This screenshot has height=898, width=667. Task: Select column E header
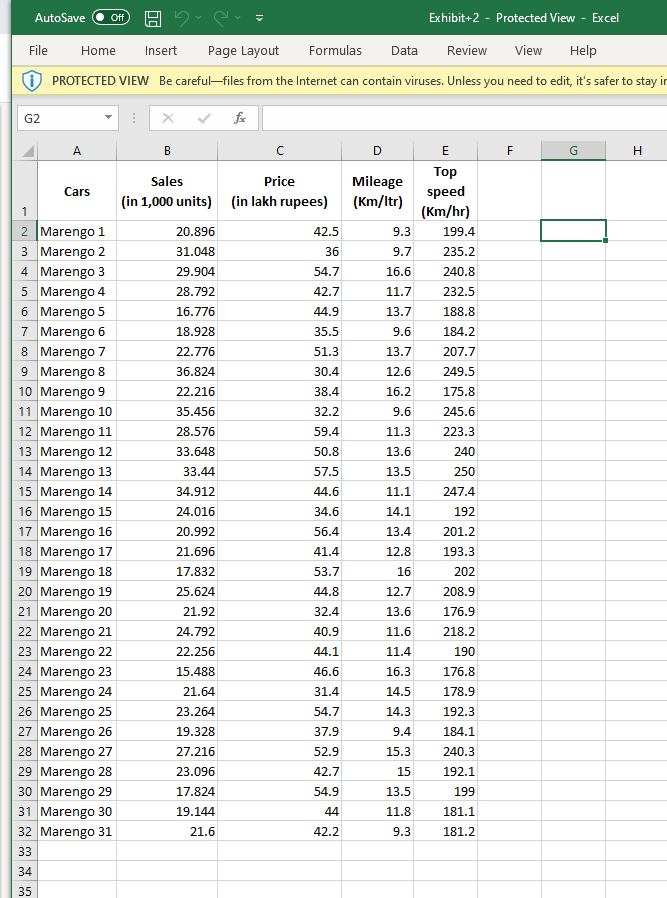(445, 151)
